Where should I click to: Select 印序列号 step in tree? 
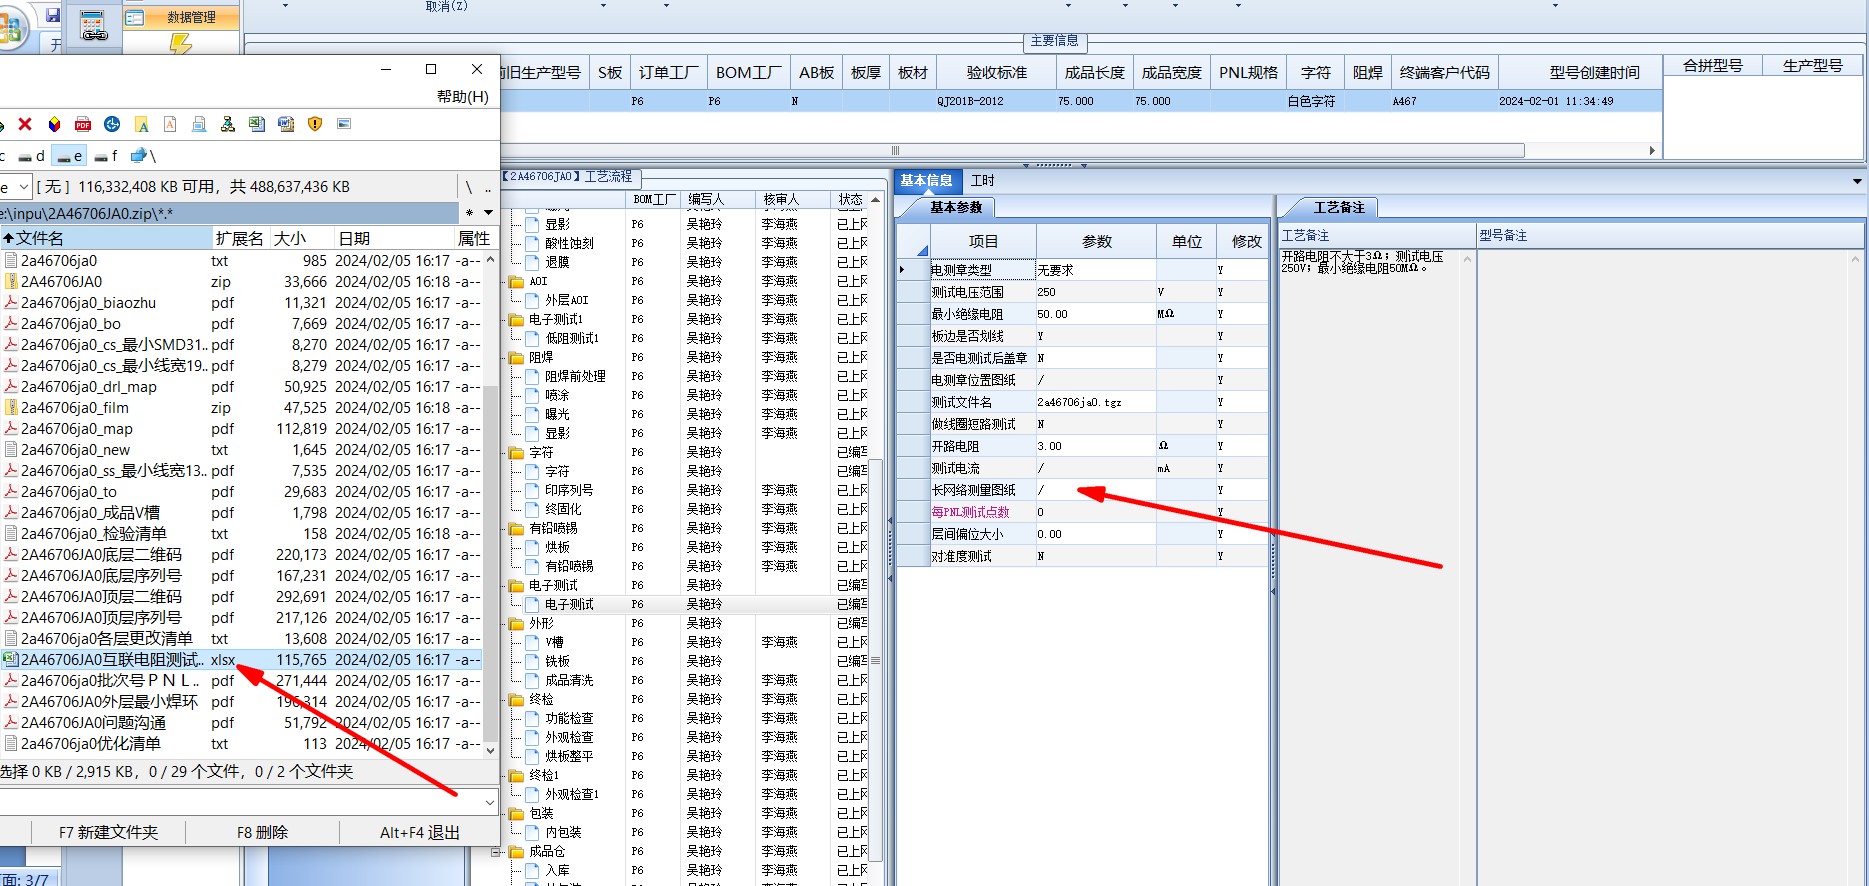click(x=569, y=491)
